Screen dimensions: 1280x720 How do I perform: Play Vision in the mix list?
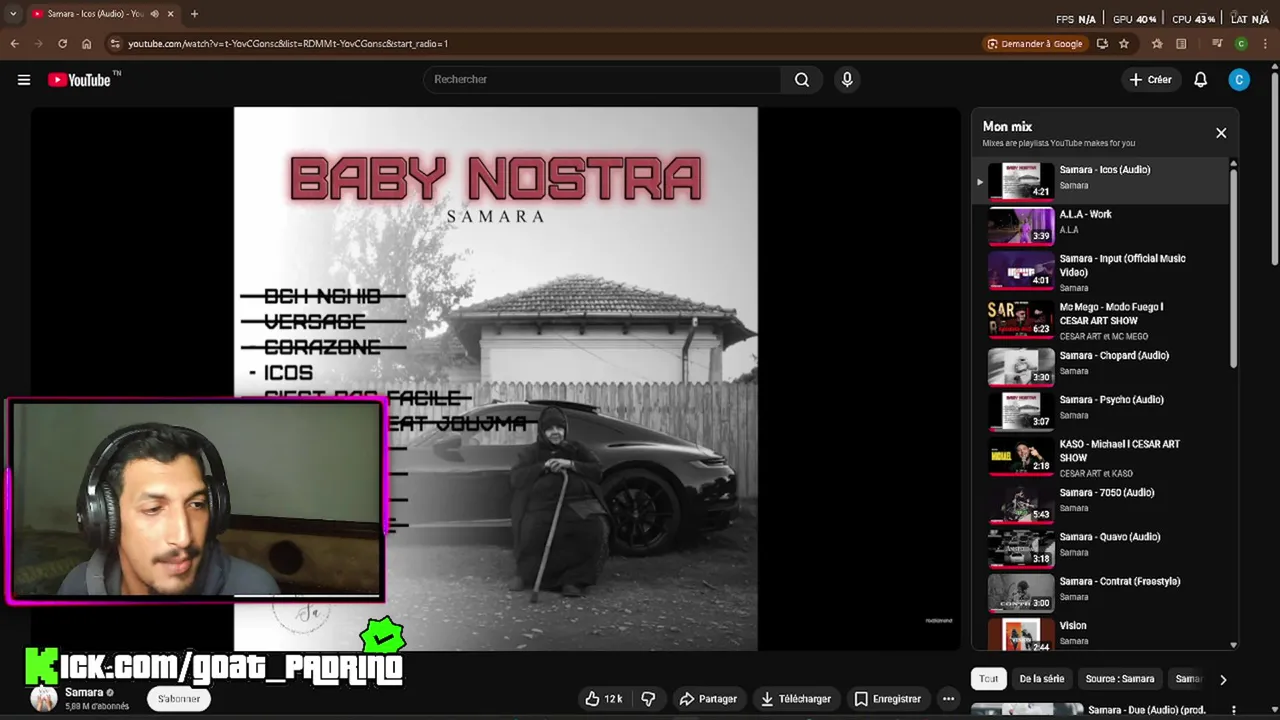click(1100, 634)
